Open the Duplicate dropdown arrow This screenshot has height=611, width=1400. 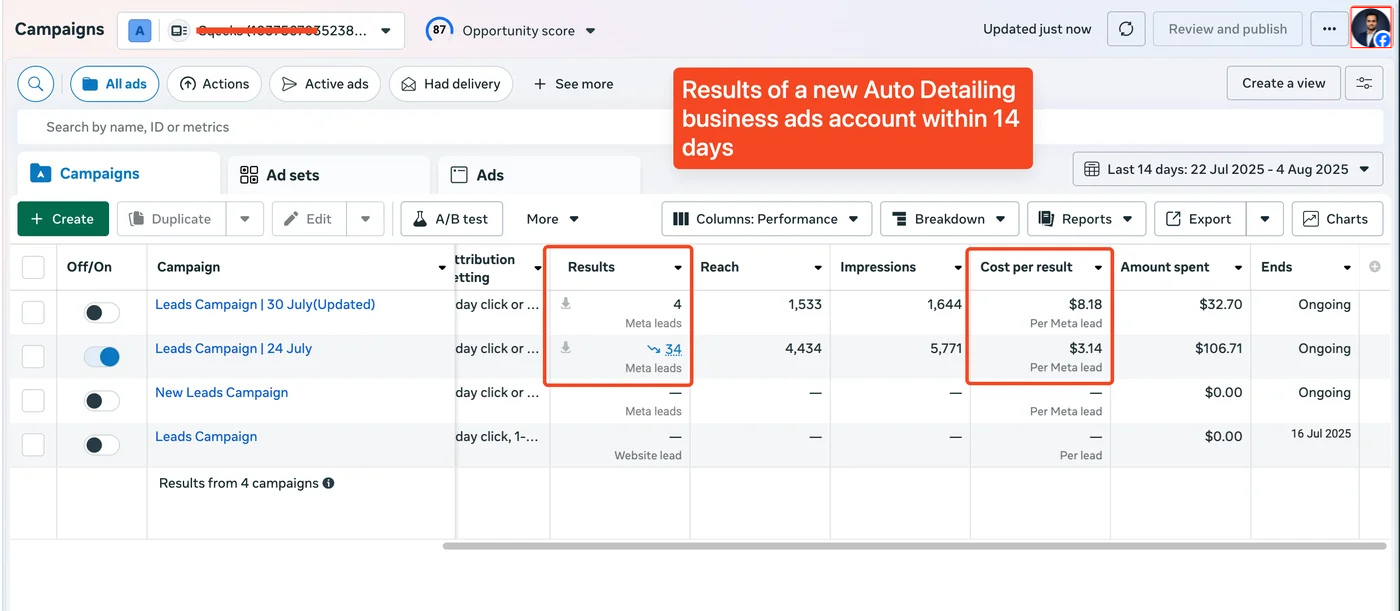pos(245,219)
